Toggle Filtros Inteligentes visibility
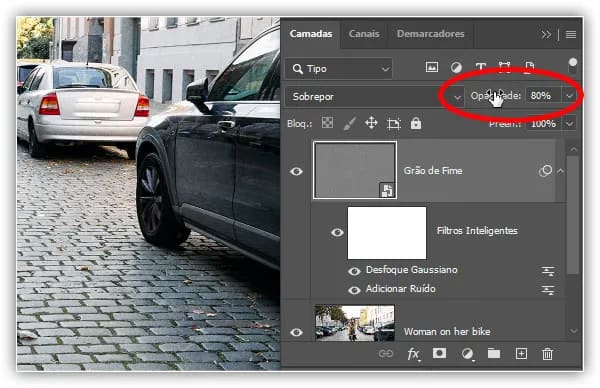This screenshot has height=388, width=600. tap(337, 232)
